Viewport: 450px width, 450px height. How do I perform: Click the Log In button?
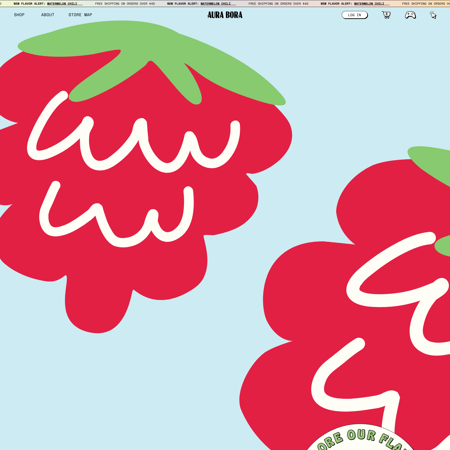pos(355,15)
